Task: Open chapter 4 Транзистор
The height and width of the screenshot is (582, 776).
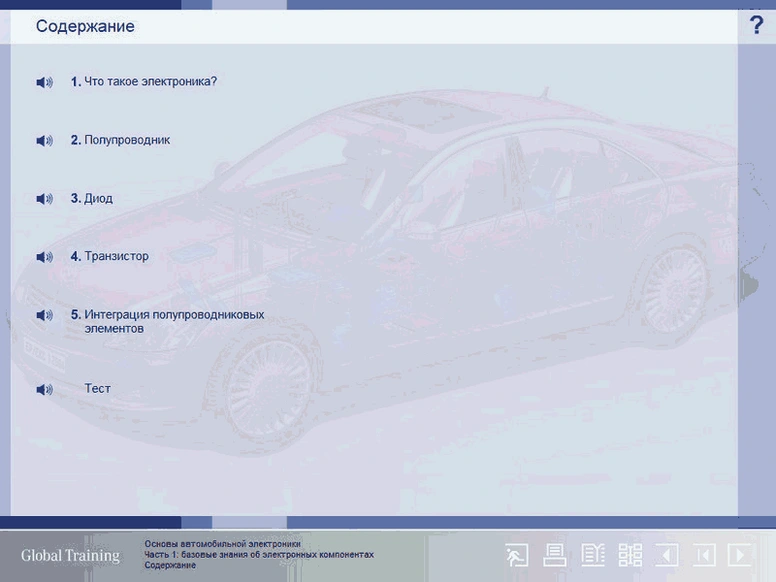Action: (116, 256)
